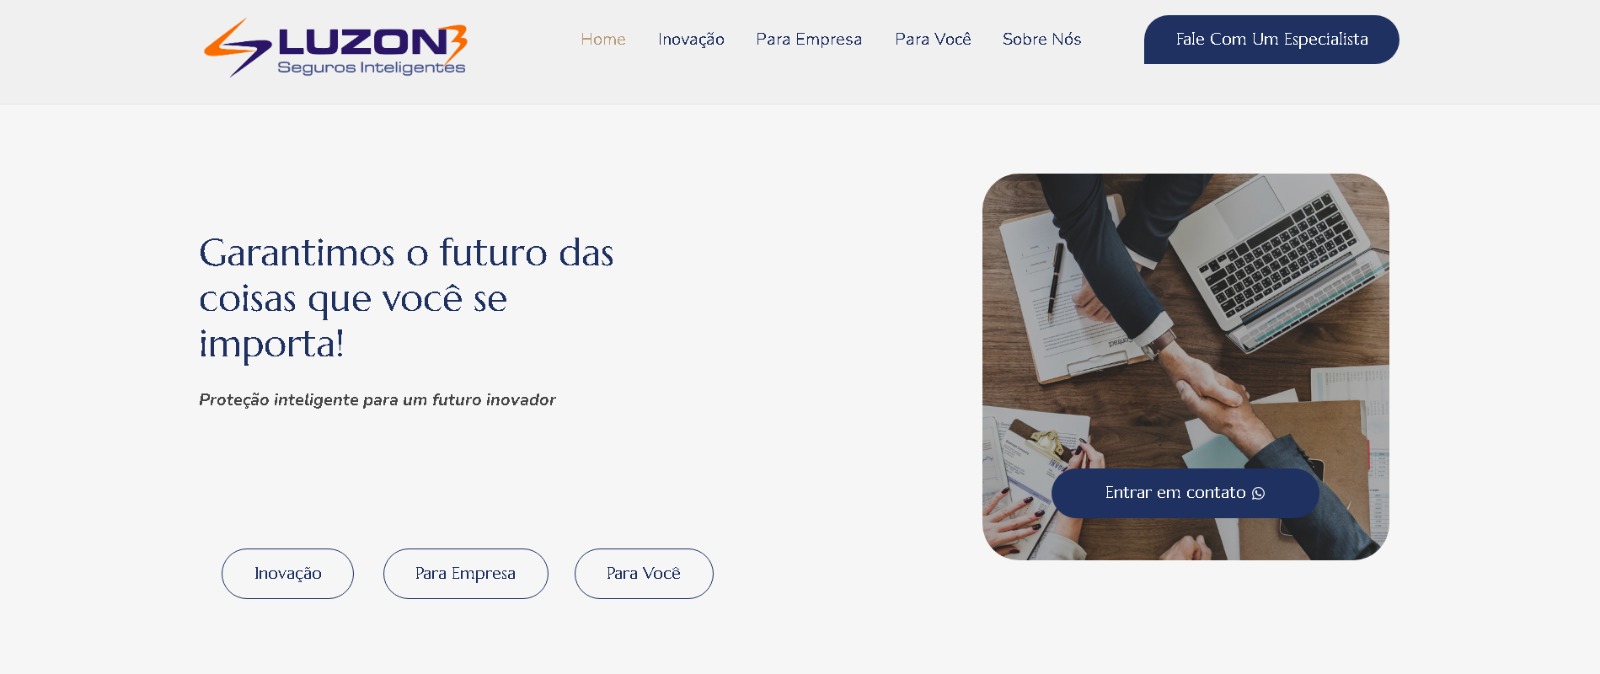The height and width of the screenshot is (674, 1600).
Task: Click the Entrar em contato button
Action: tap(1185, 493)
